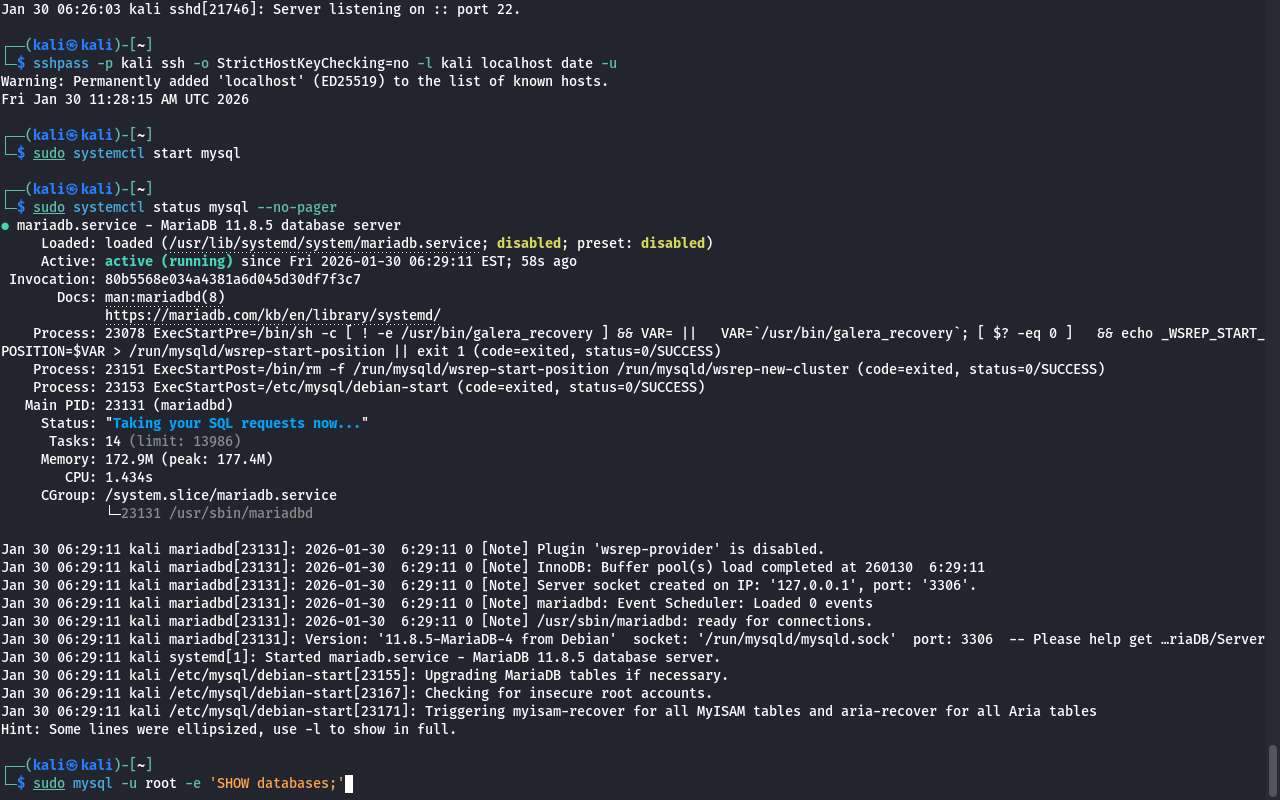Click the 'Hint: Some lines were ellipsized' line
The width and height of the screenshot is (1280, 800).
228,729
